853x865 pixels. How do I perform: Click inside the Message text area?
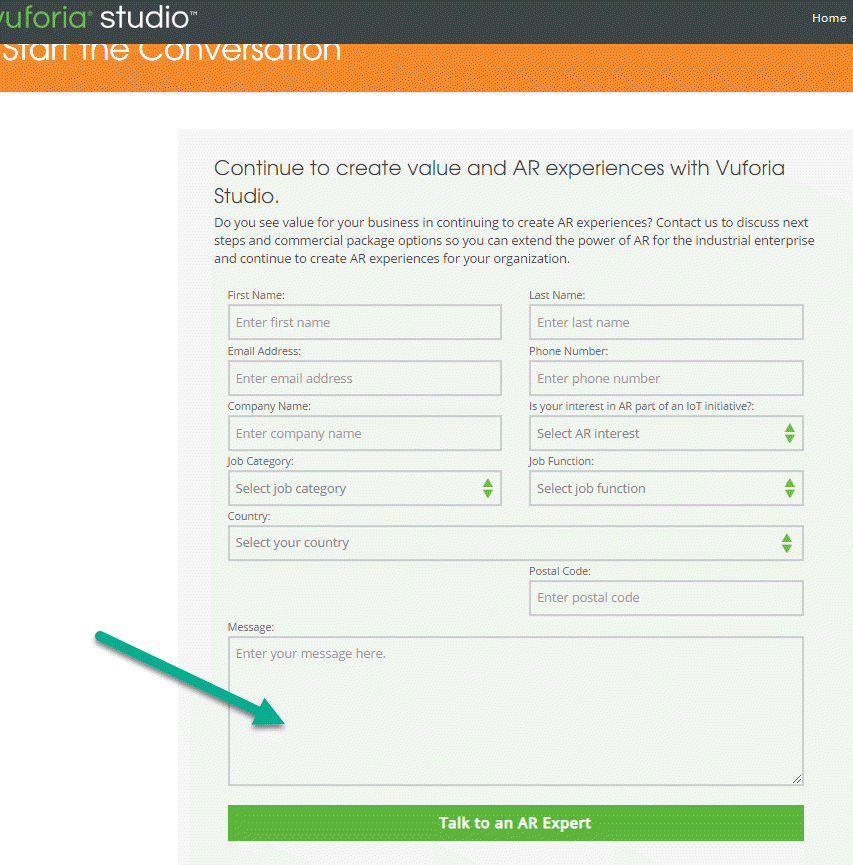515,711
